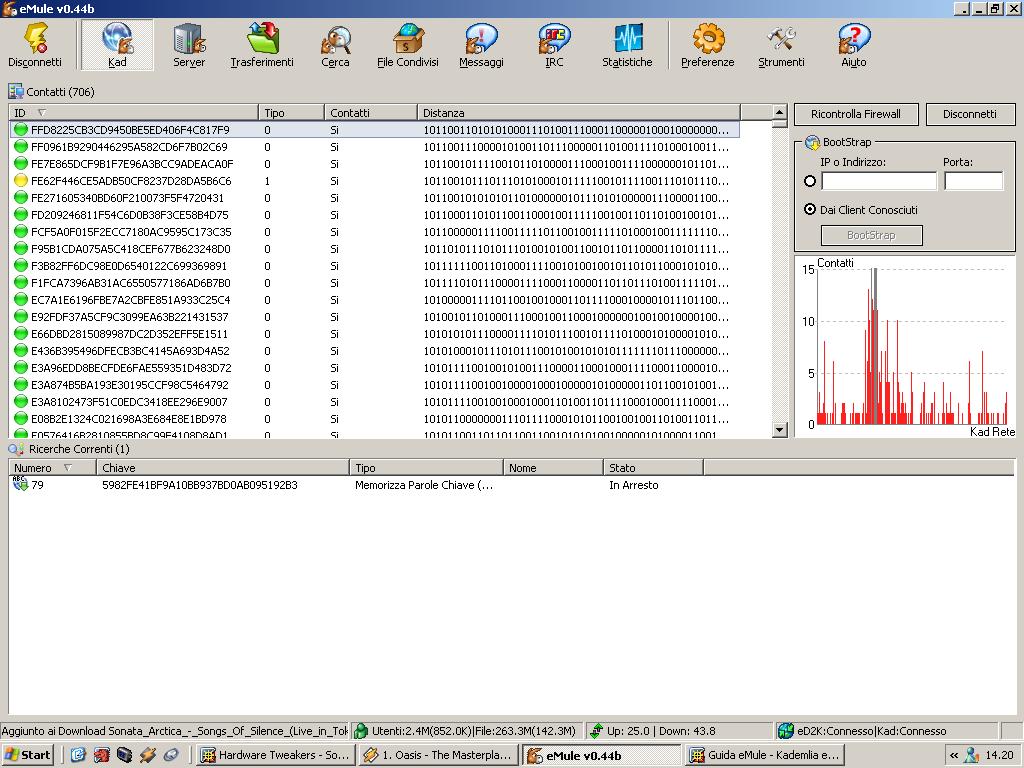Click the contacts list scroll-down arrow

pos(779,430)
